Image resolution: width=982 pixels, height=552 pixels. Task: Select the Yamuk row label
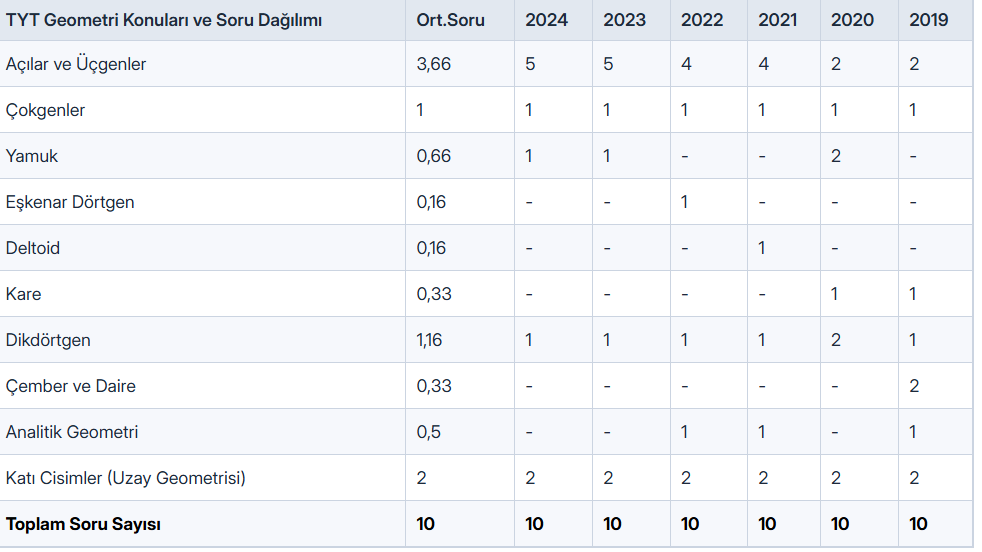coord(31,156)
